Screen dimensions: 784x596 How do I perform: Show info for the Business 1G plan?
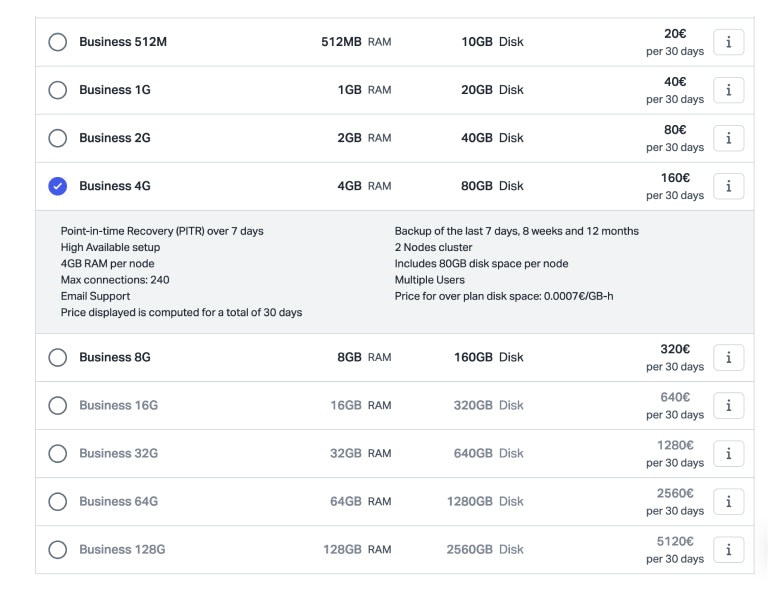point(728,90)
